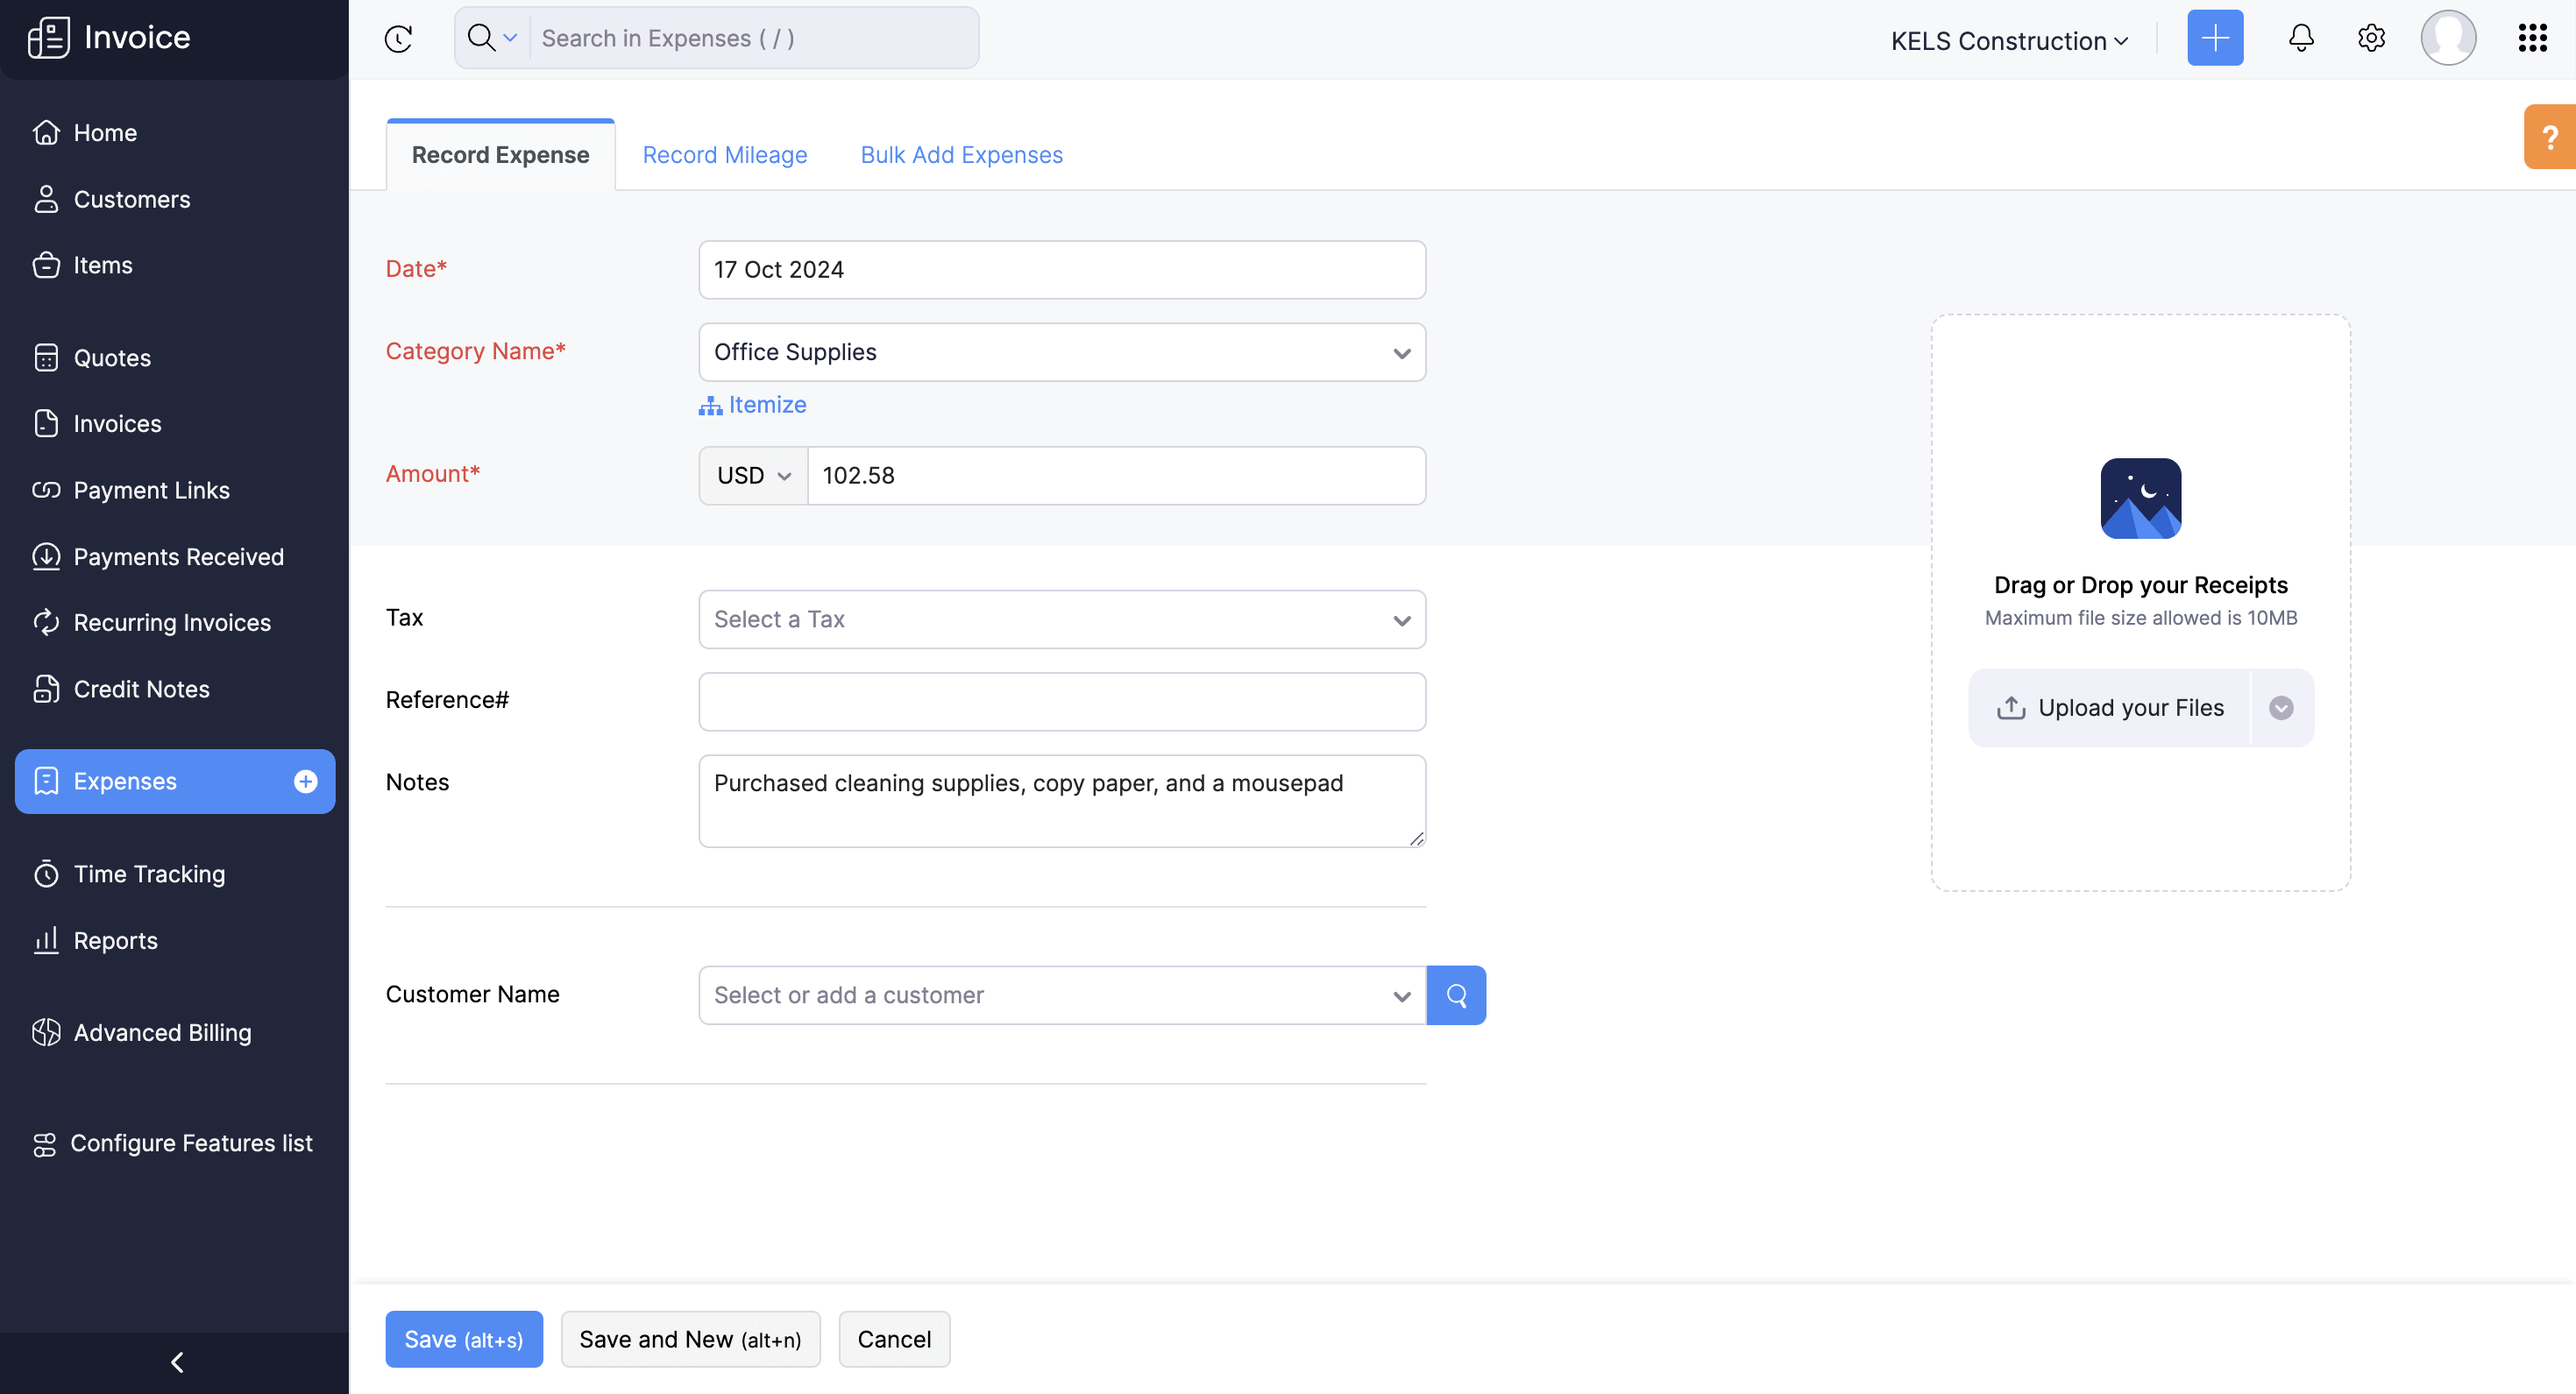Screen dimensions: 2576x1394
Task: Open the notifications bell
Action: tap(2300, 38)
